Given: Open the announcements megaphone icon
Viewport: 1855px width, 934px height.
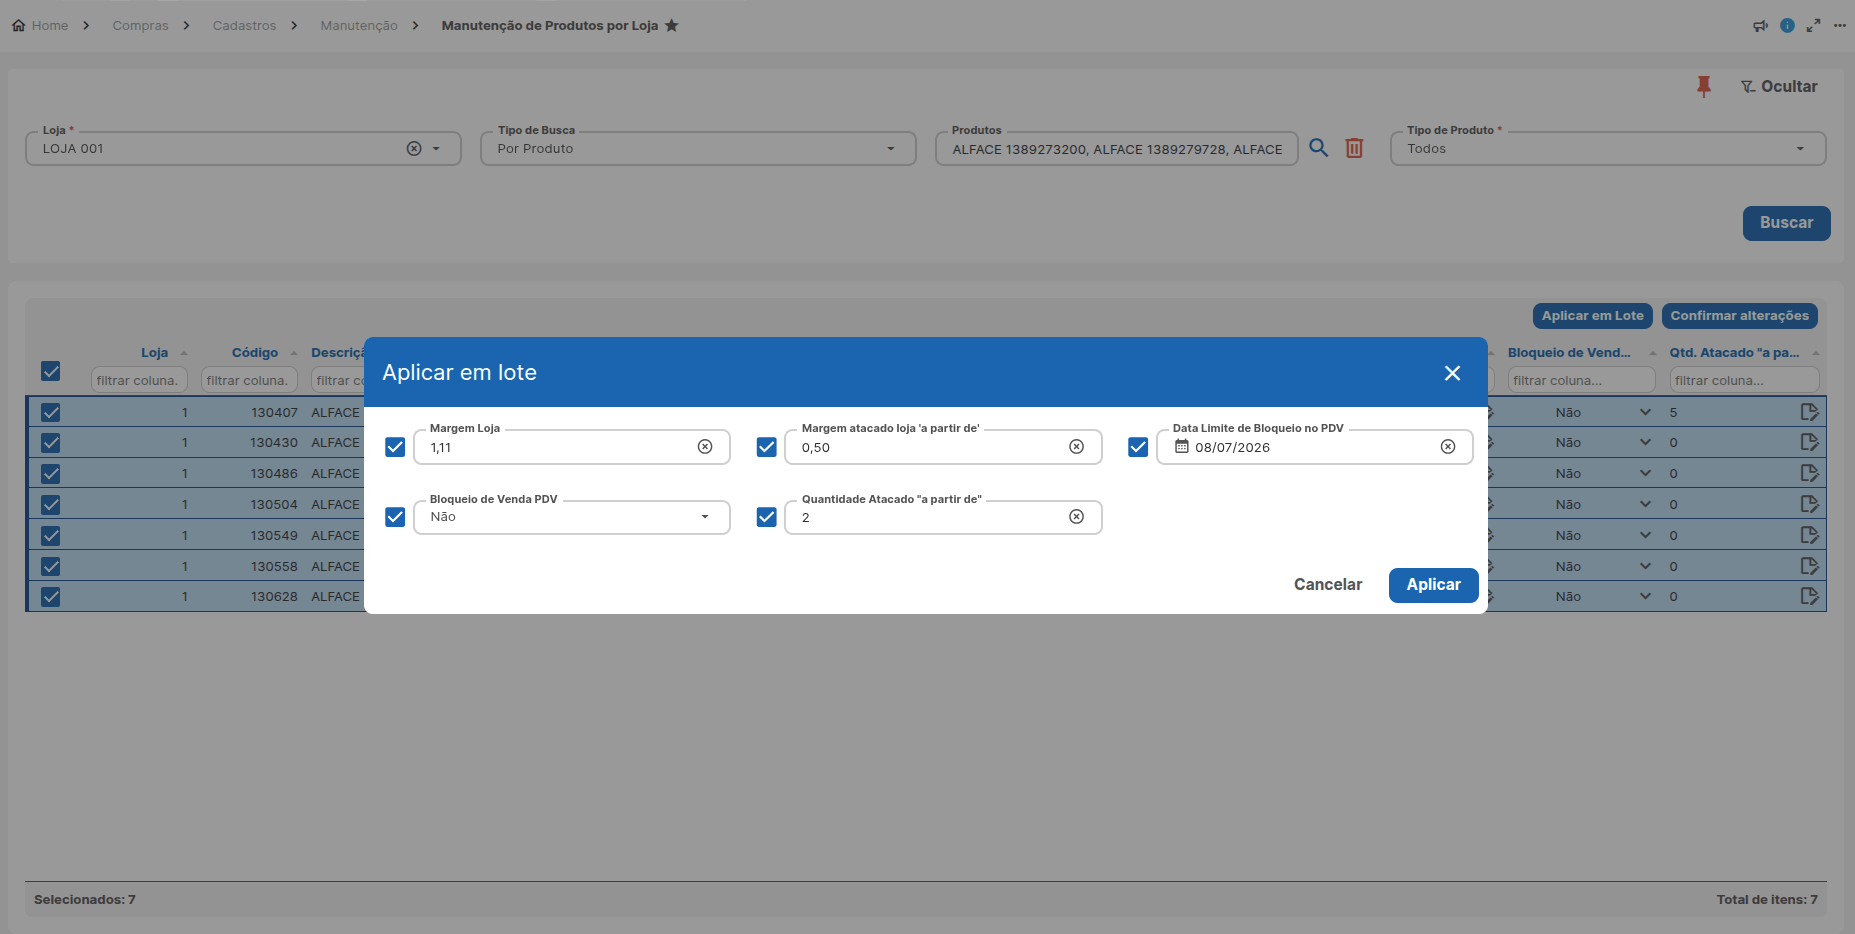Looking at the screenshot, I should pyautogui.click(x=1760, y=26).
